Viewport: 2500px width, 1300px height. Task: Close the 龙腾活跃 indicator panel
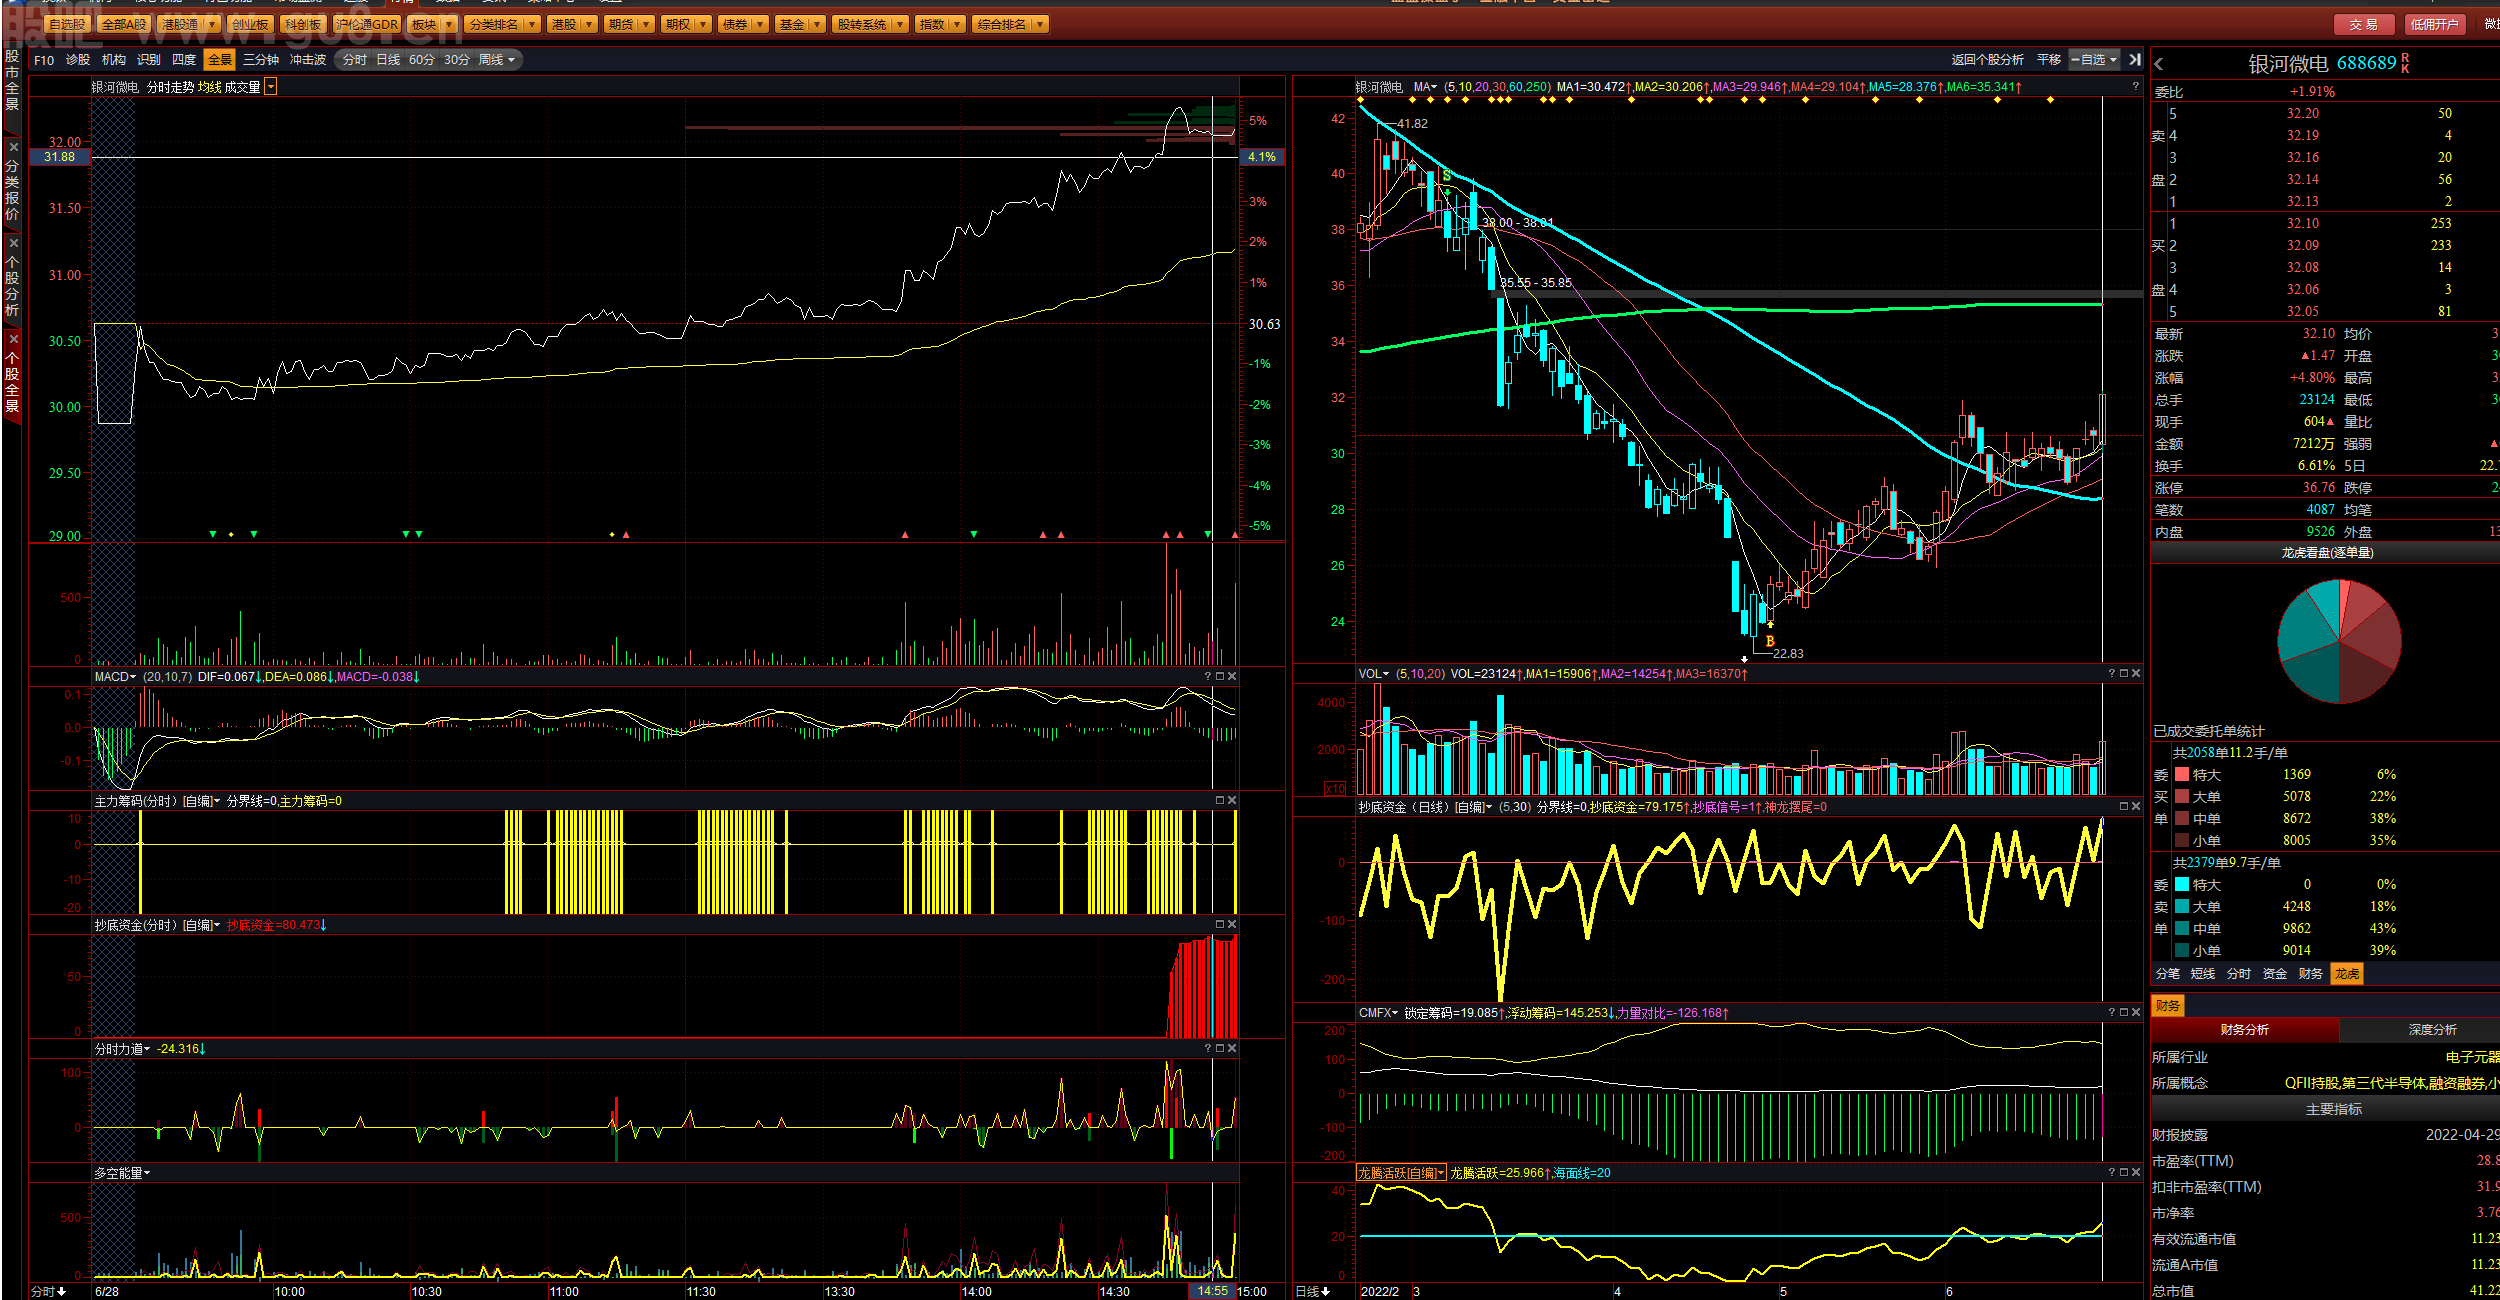click(x=2136, y=1173)
